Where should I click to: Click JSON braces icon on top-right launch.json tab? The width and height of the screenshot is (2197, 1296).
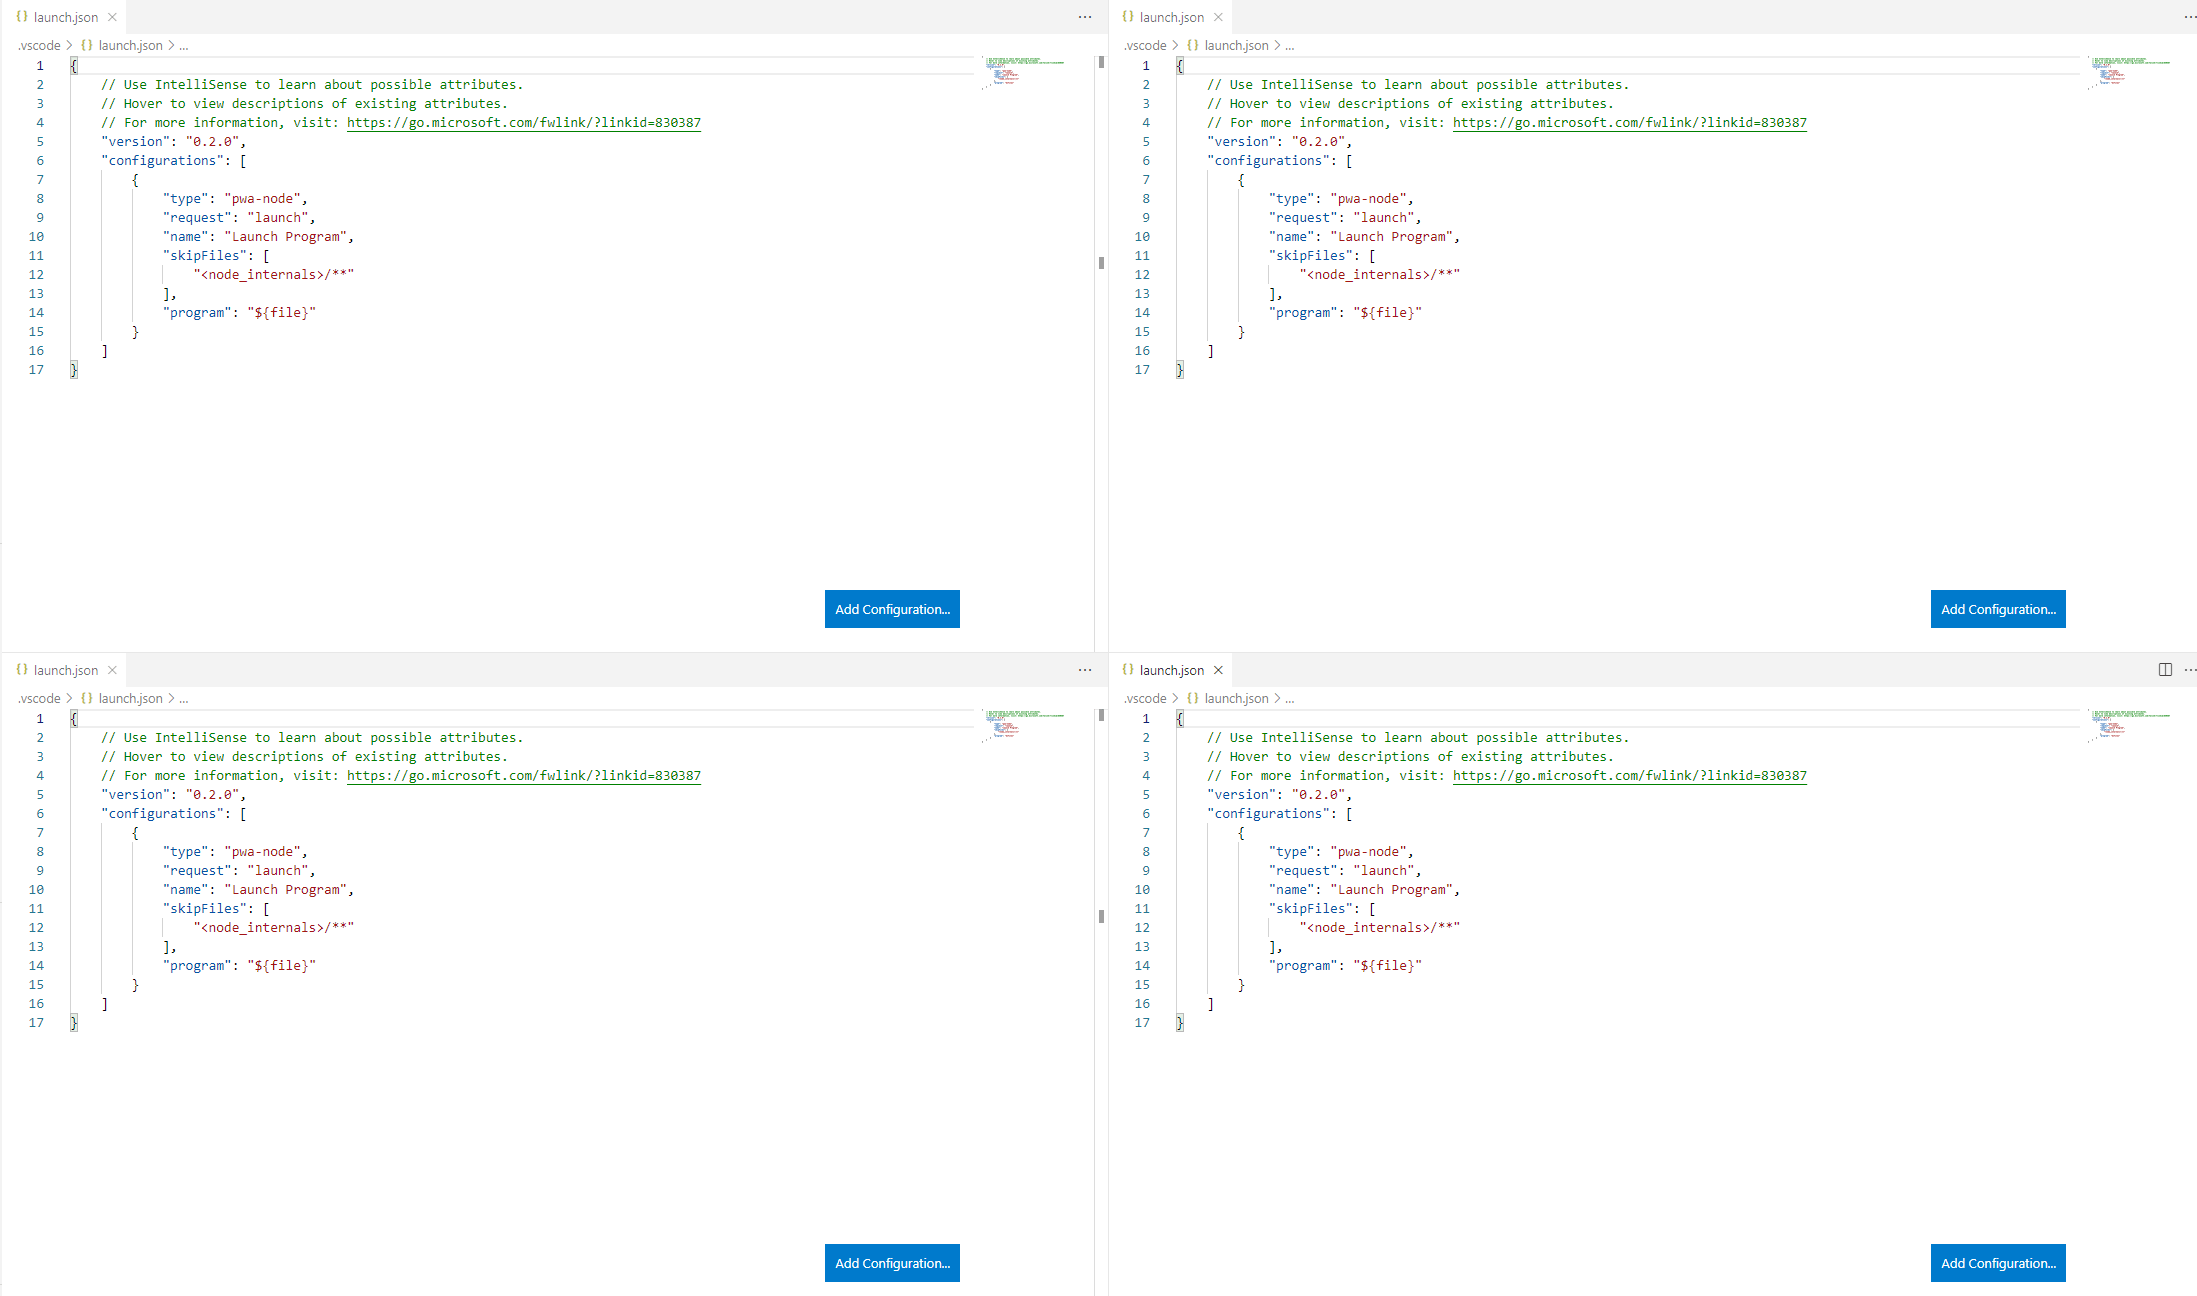point(1128,17)
